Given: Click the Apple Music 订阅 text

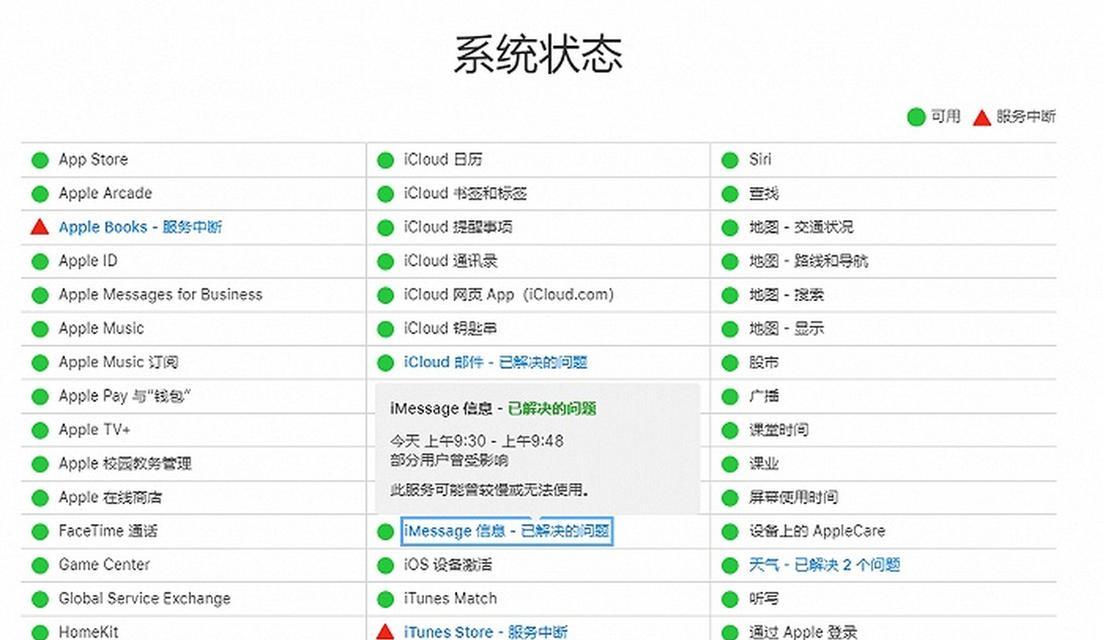Looking at the screenshot, I should click(x=118, y=362).
